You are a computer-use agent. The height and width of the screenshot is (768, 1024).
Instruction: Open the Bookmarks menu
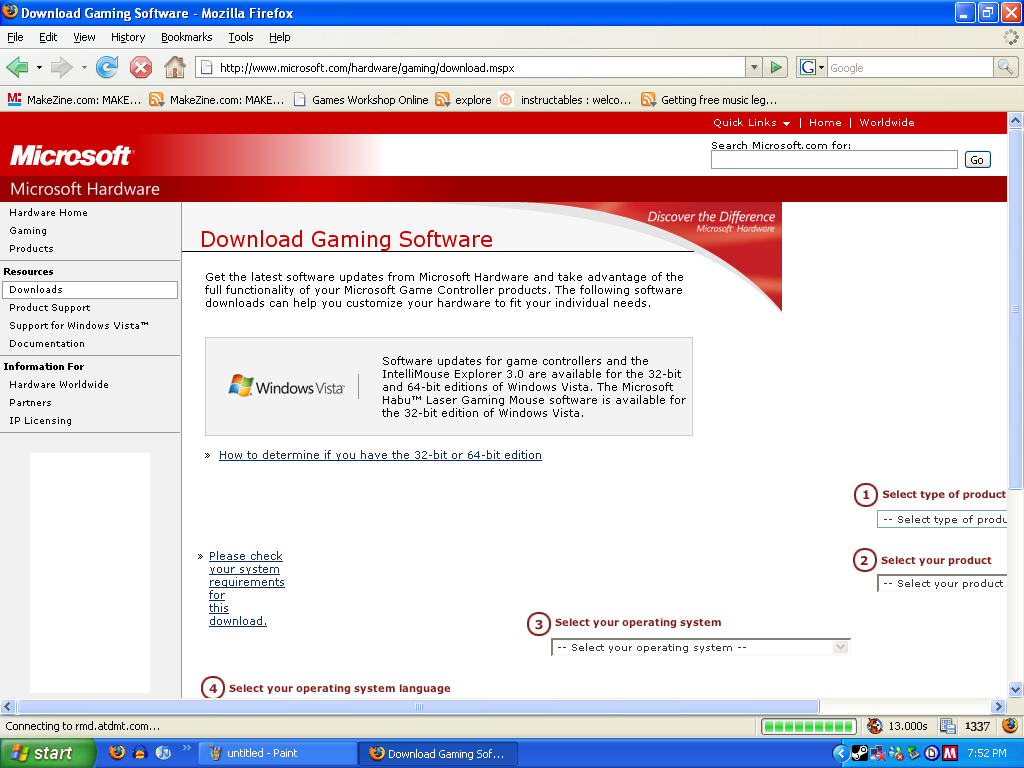point(186,37)
